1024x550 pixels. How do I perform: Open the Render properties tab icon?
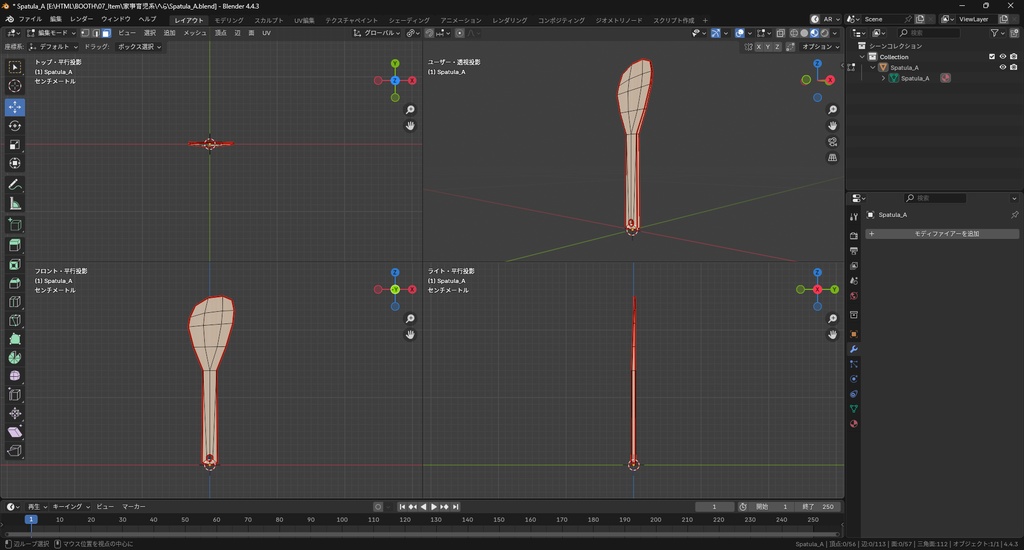click(854, 235)
